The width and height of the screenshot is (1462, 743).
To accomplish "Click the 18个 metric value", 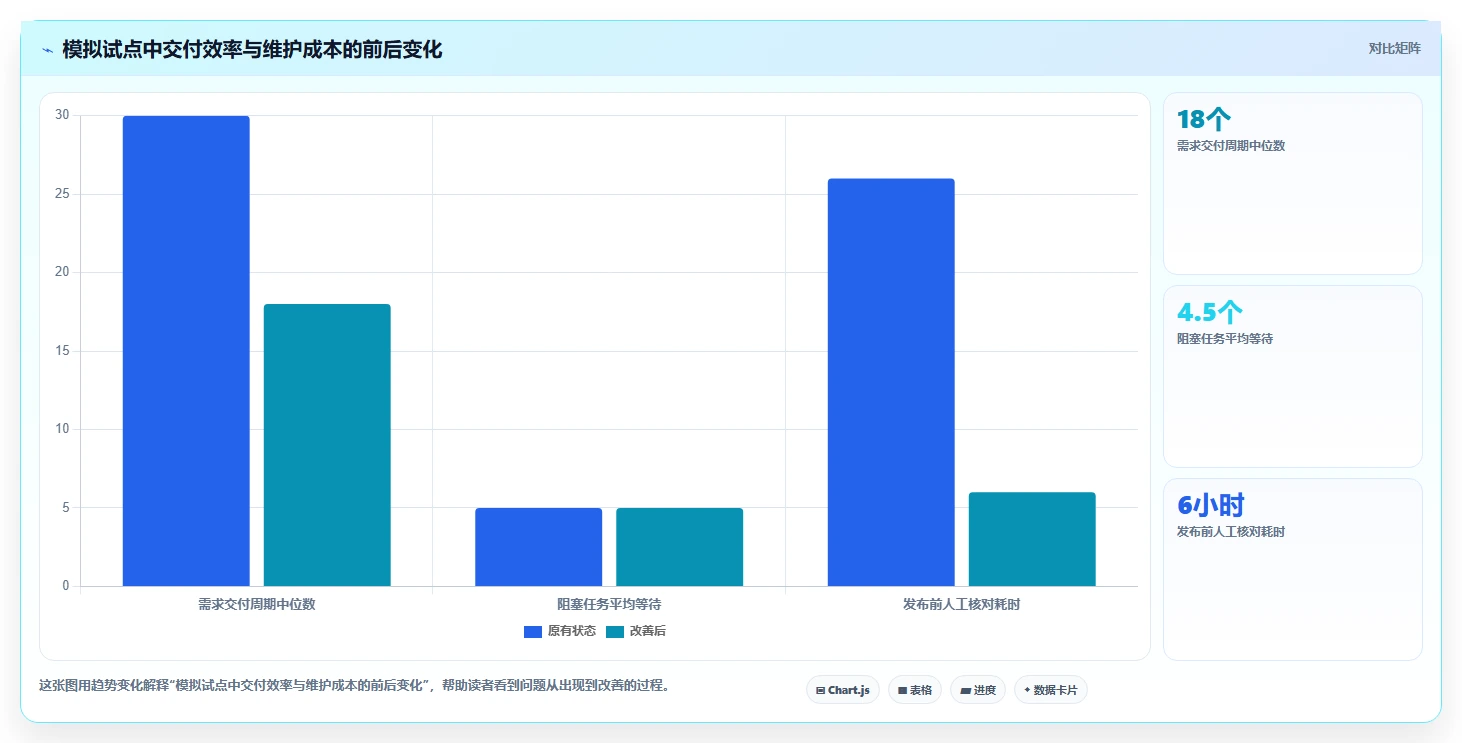I will pyautogui.click(x=1204, y=120).
